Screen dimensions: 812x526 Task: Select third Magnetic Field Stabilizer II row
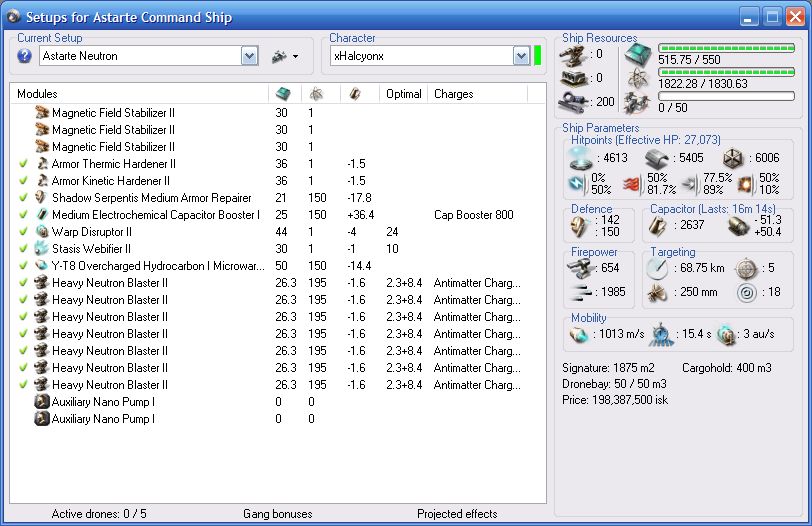(x=278, y=147)
